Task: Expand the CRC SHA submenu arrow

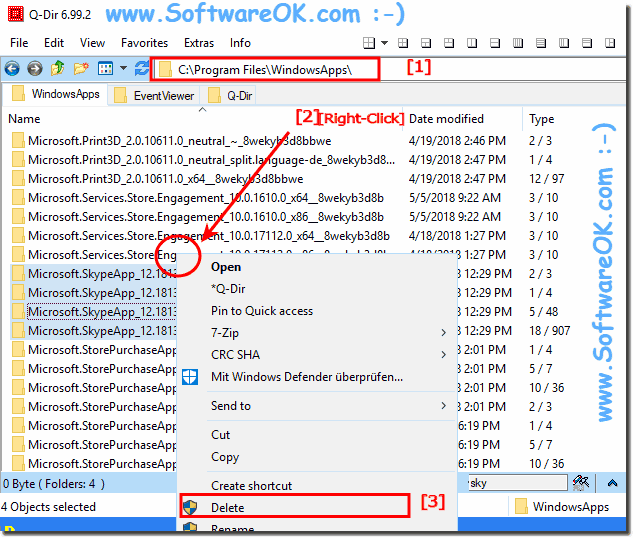Action: (443, 355)
